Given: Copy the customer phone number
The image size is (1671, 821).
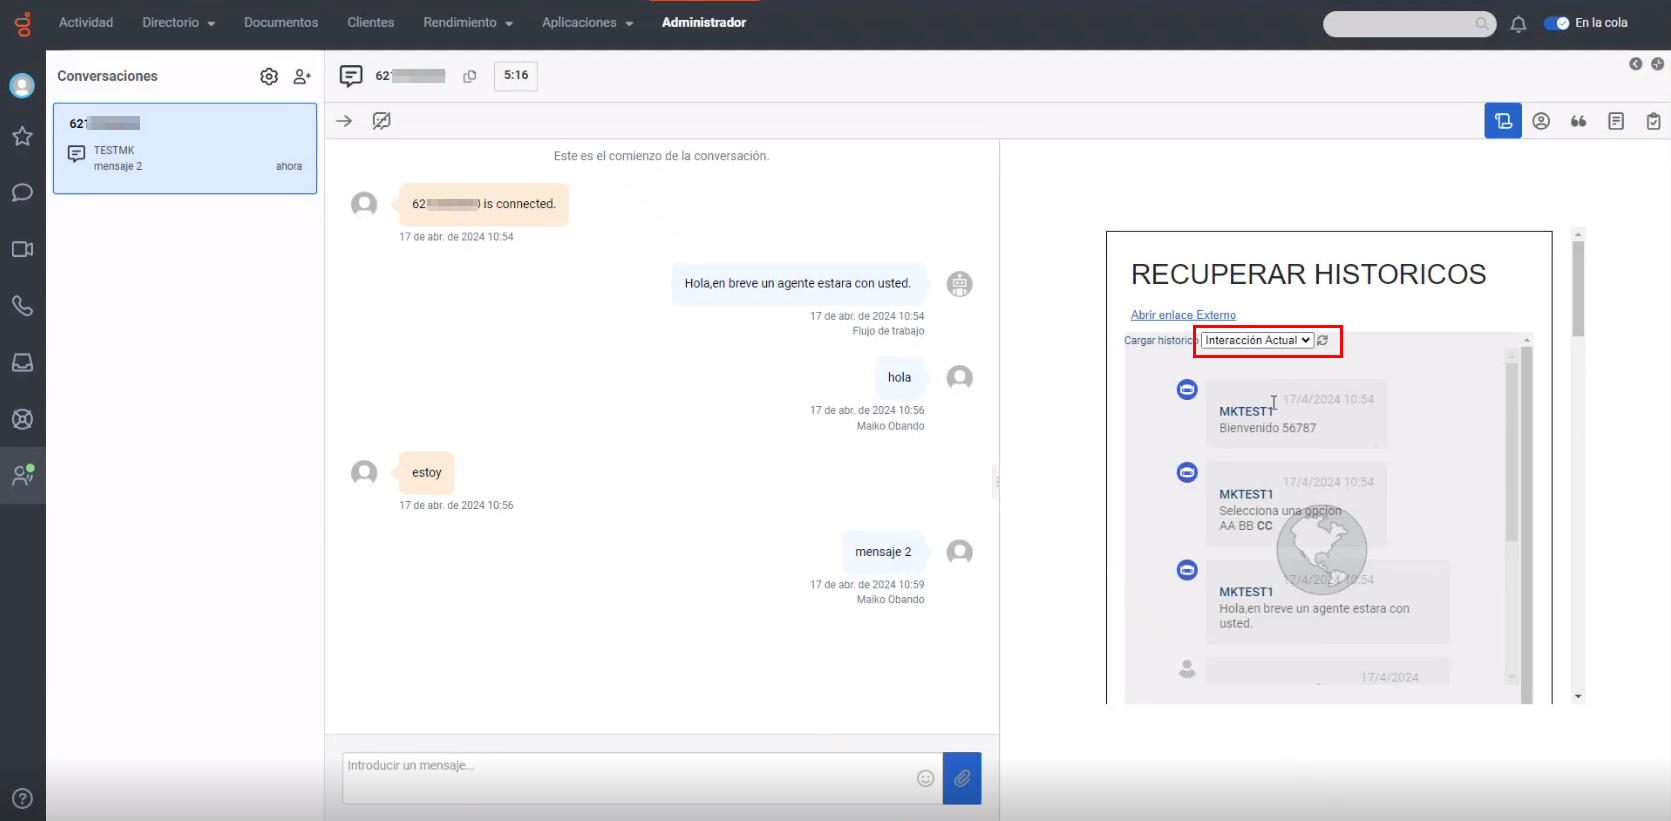Looking at the screenshot, I should (x=470, y=76).
